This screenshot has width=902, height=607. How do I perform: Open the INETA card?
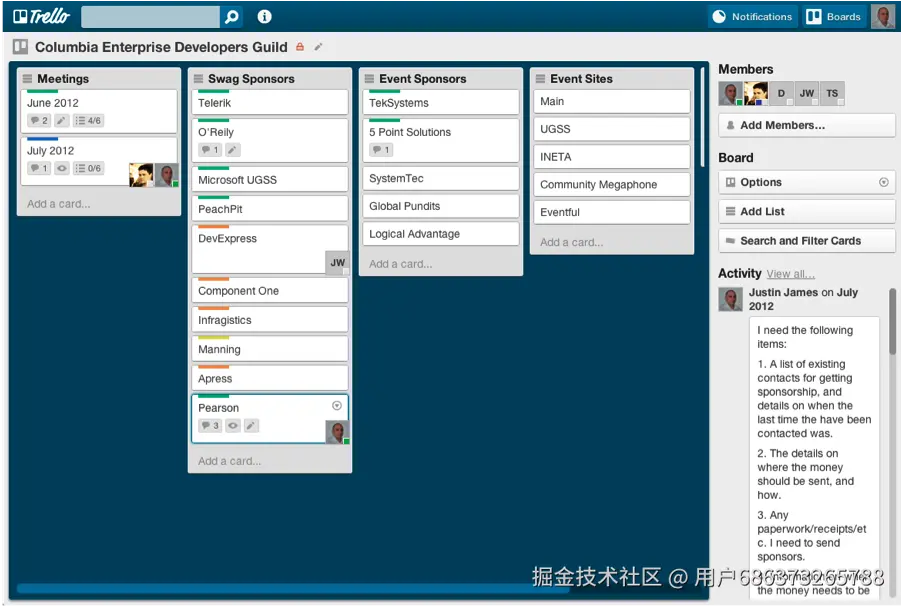click(612, 156)
